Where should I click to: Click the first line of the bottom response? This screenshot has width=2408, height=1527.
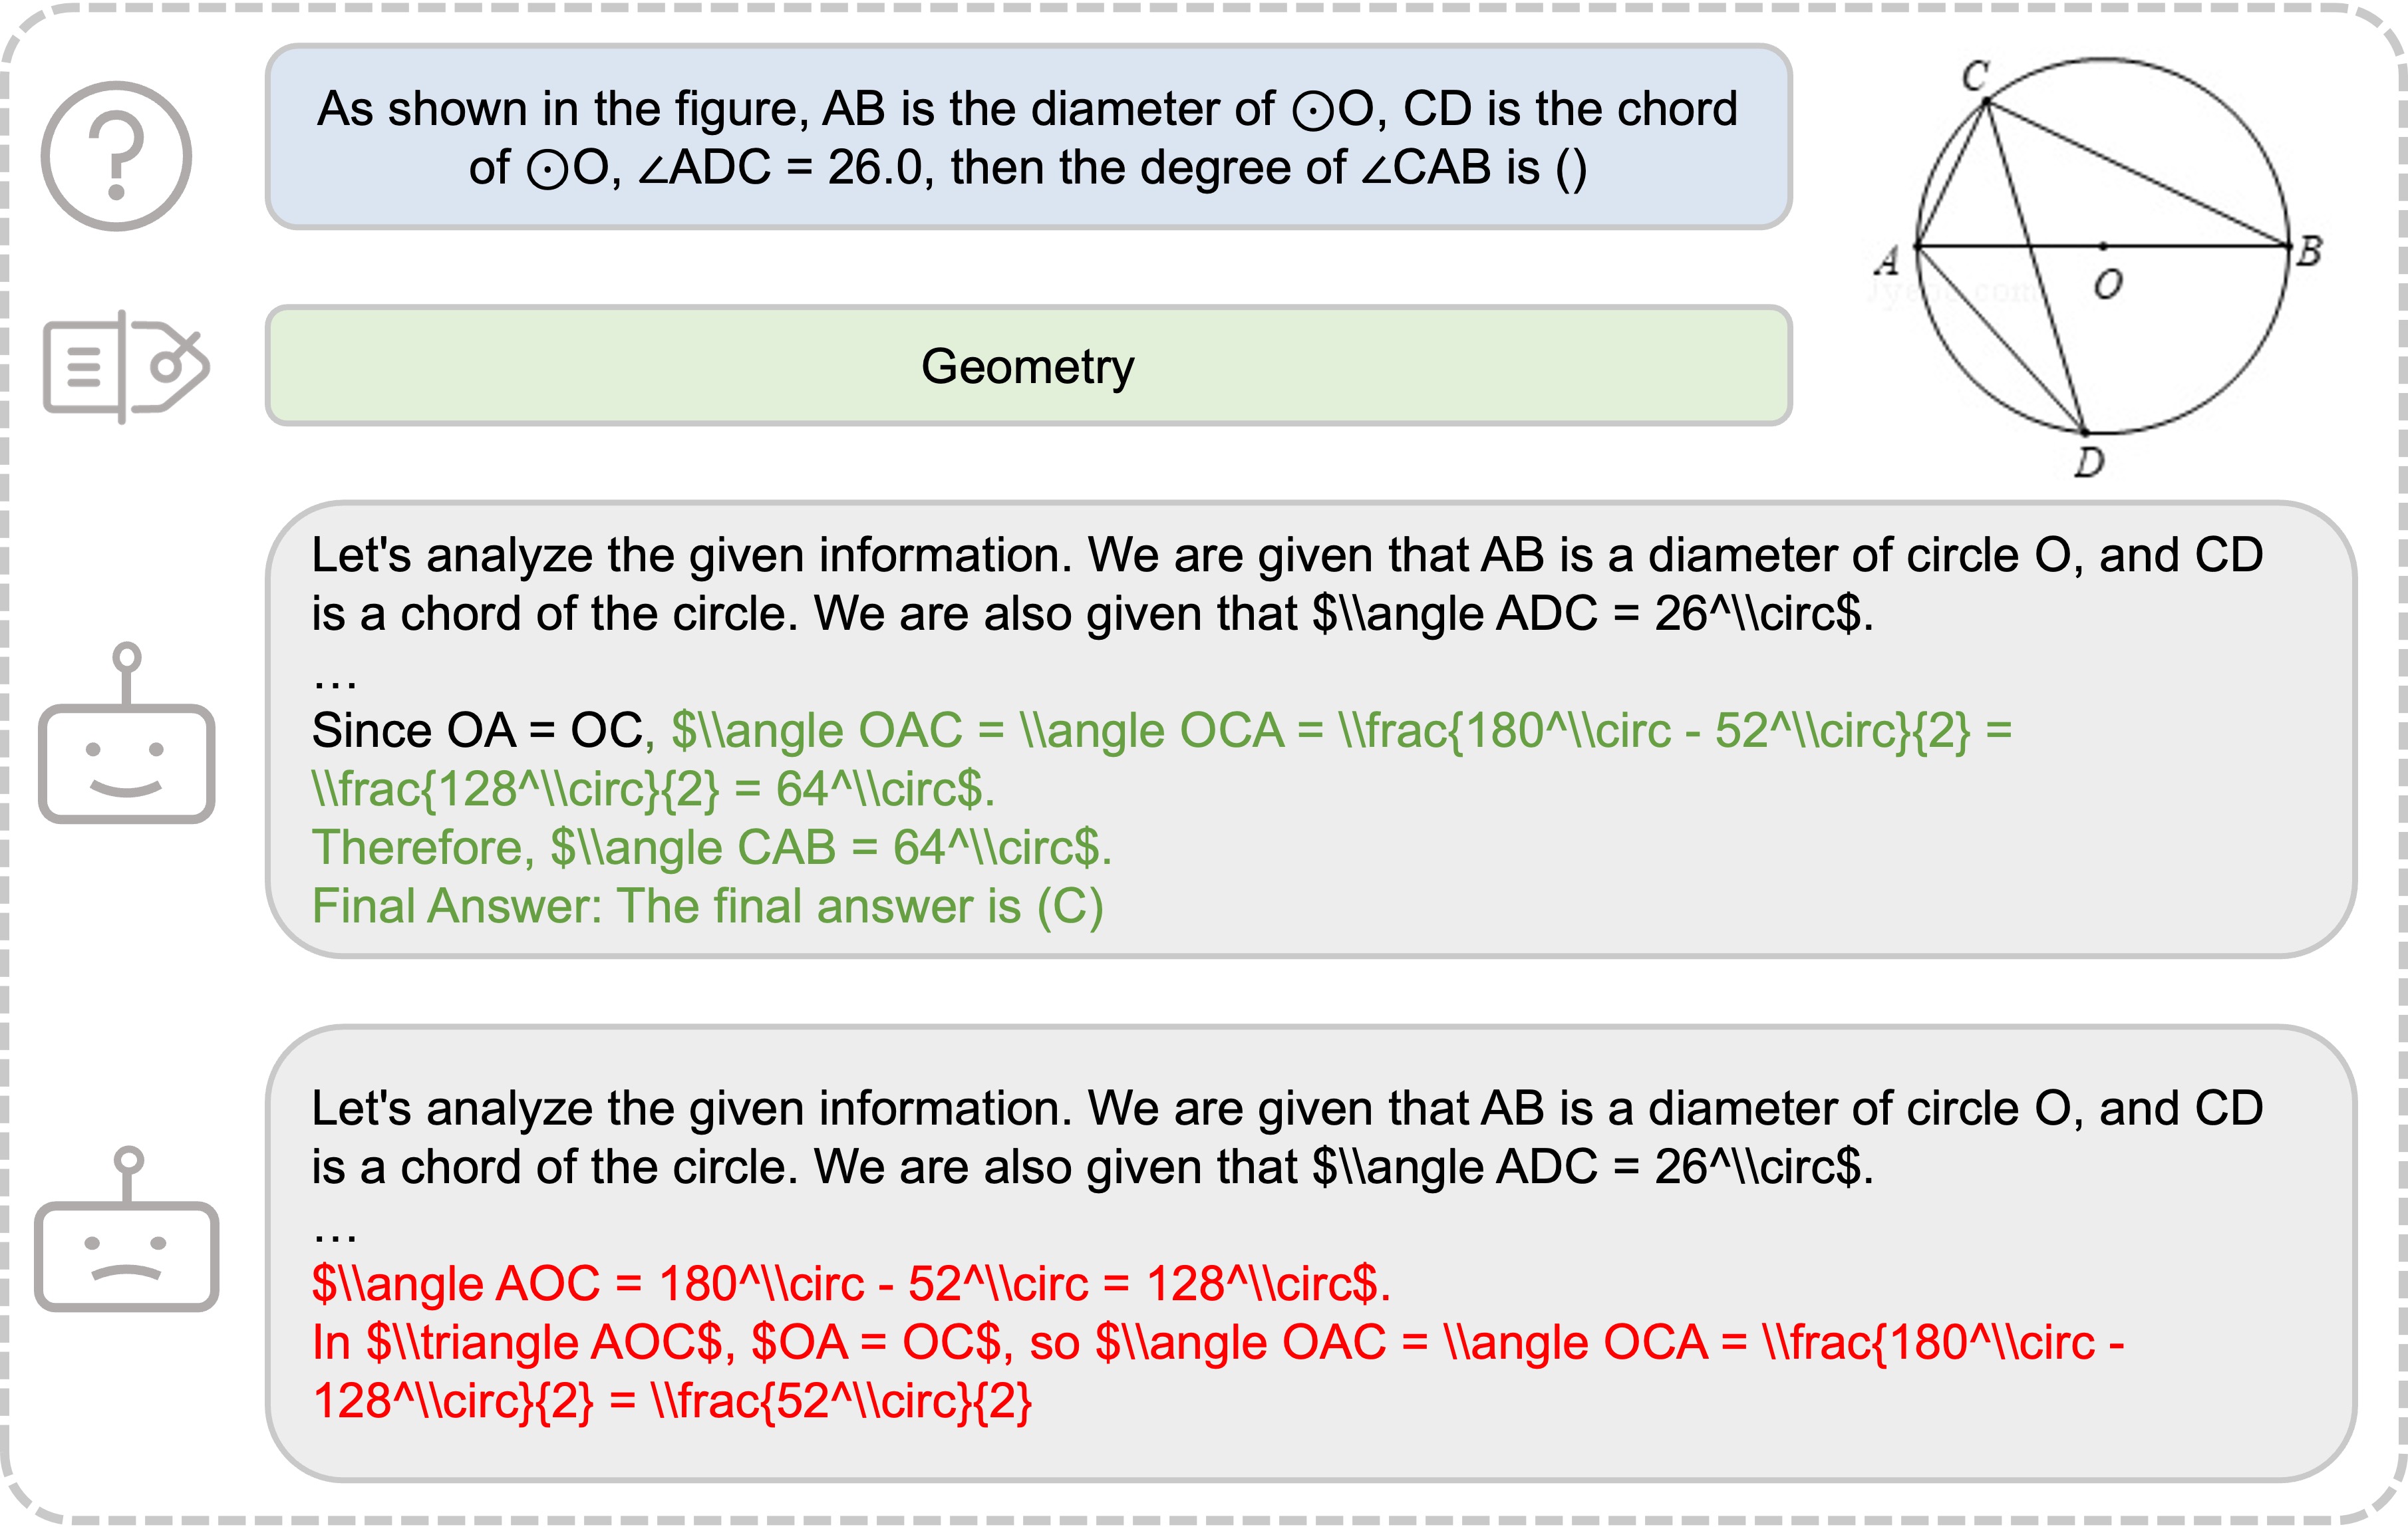1287,1109
